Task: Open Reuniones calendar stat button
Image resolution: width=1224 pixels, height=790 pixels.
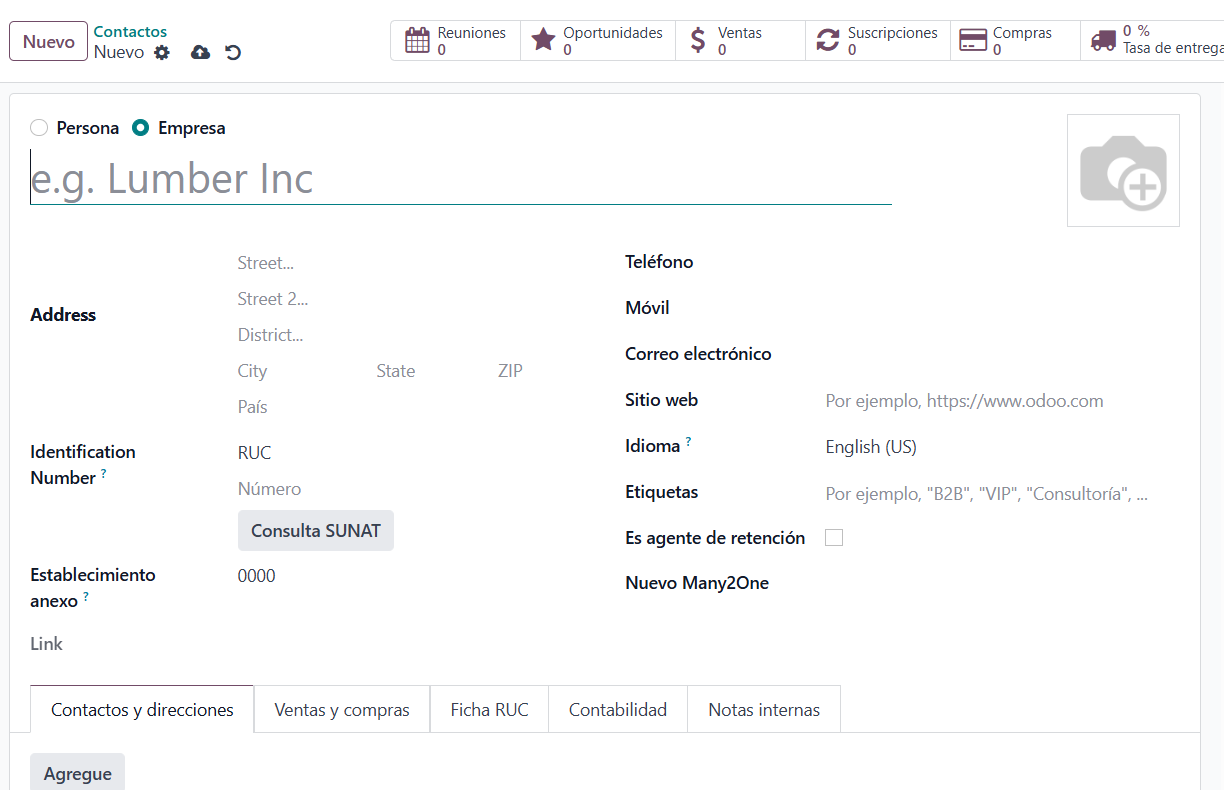Action: [456, 41]
